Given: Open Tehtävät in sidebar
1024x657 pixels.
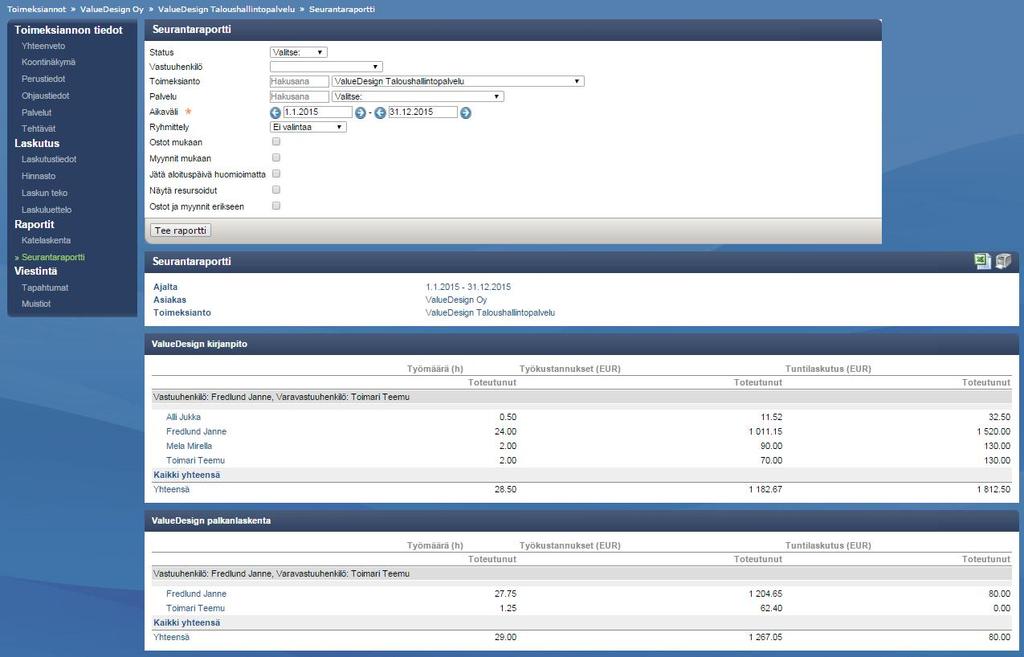Looking at the screenshot, I should [38, 129].
